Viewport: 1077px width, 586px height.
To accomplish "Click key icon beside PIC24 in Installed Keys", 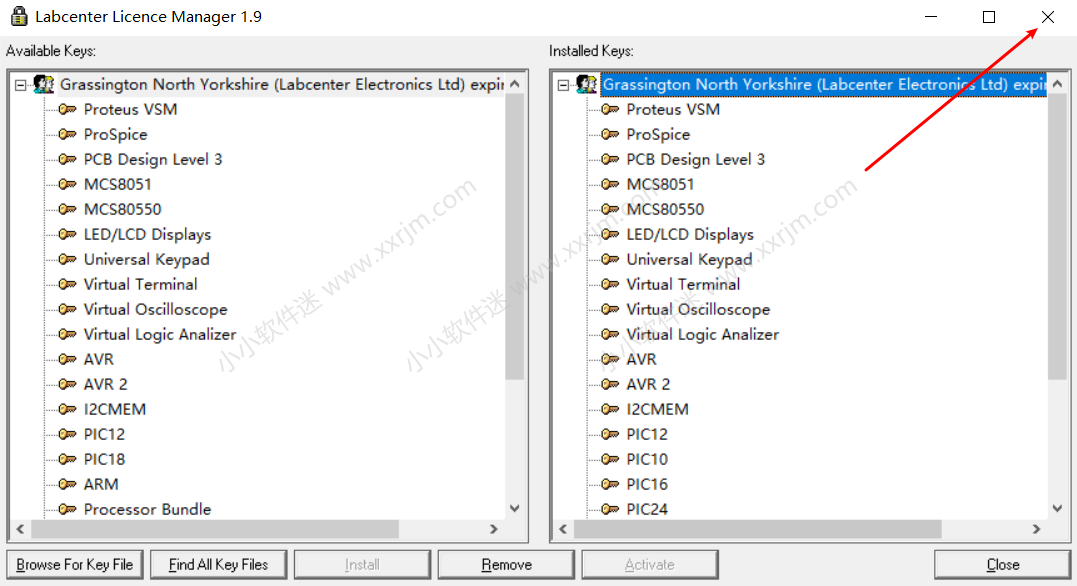I will pos(610,509).
